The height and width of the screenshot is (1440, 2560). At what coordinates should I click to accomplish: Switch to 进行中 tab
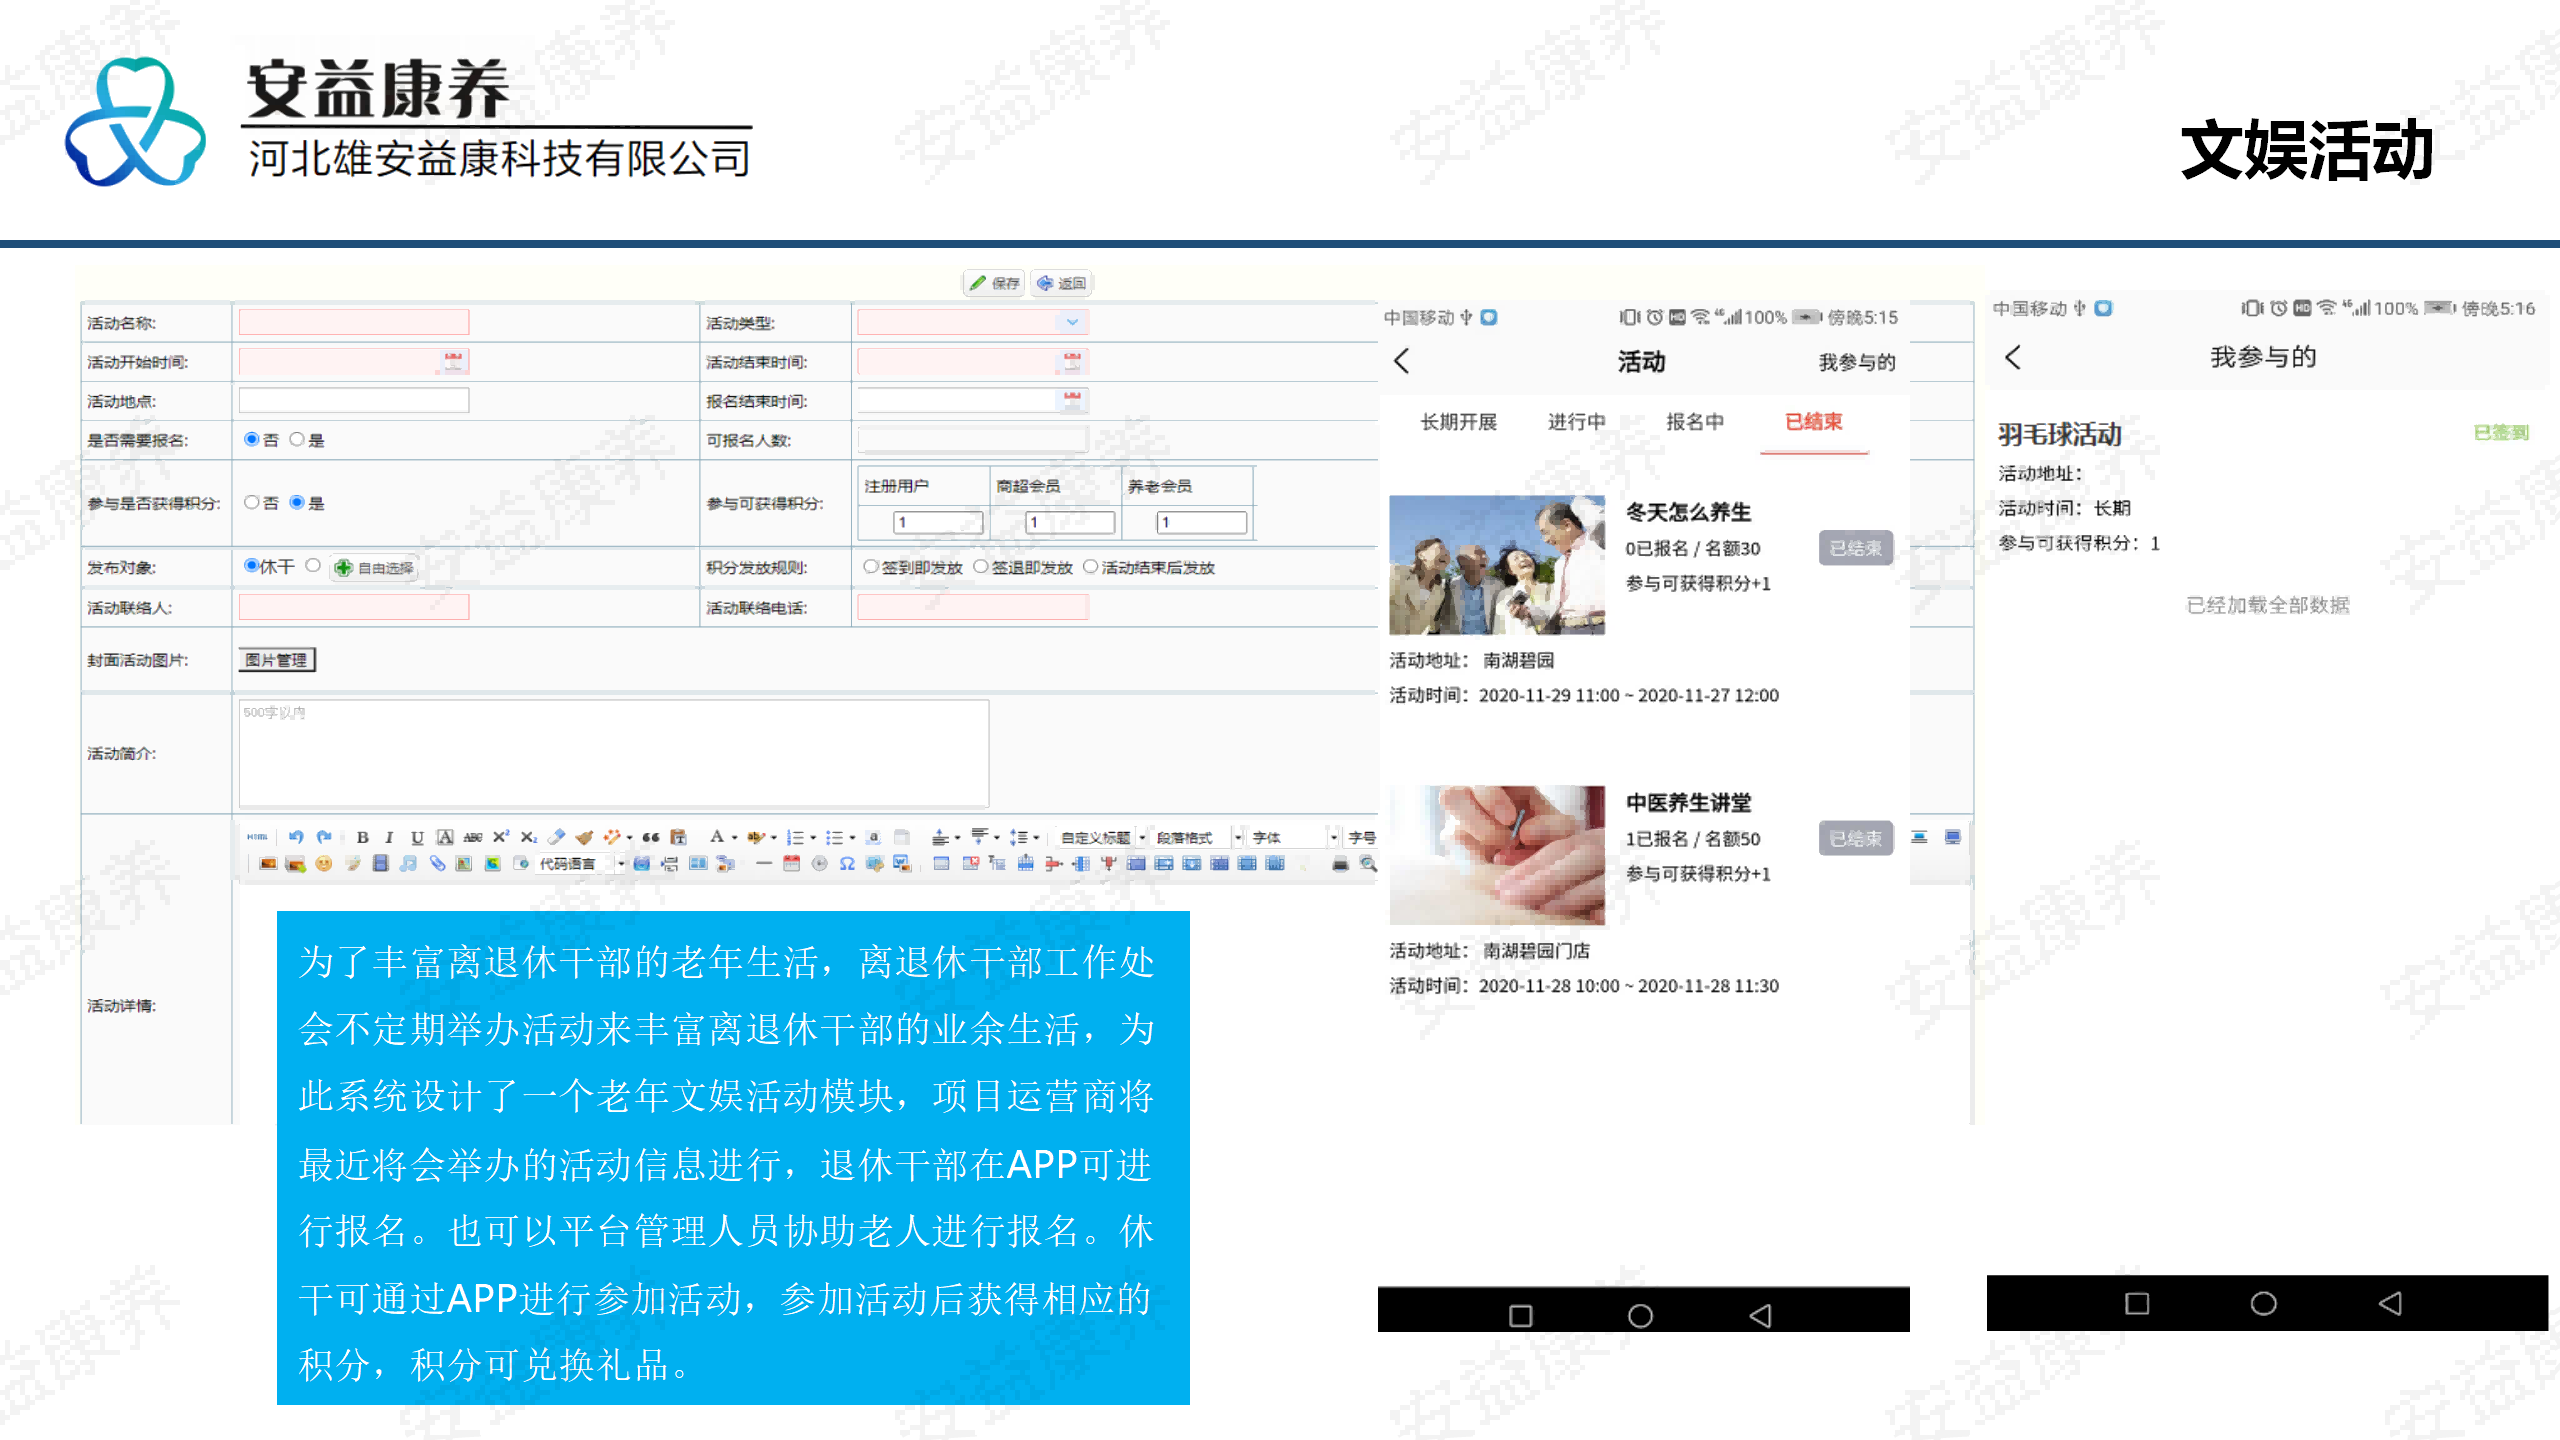point(1576,422)
